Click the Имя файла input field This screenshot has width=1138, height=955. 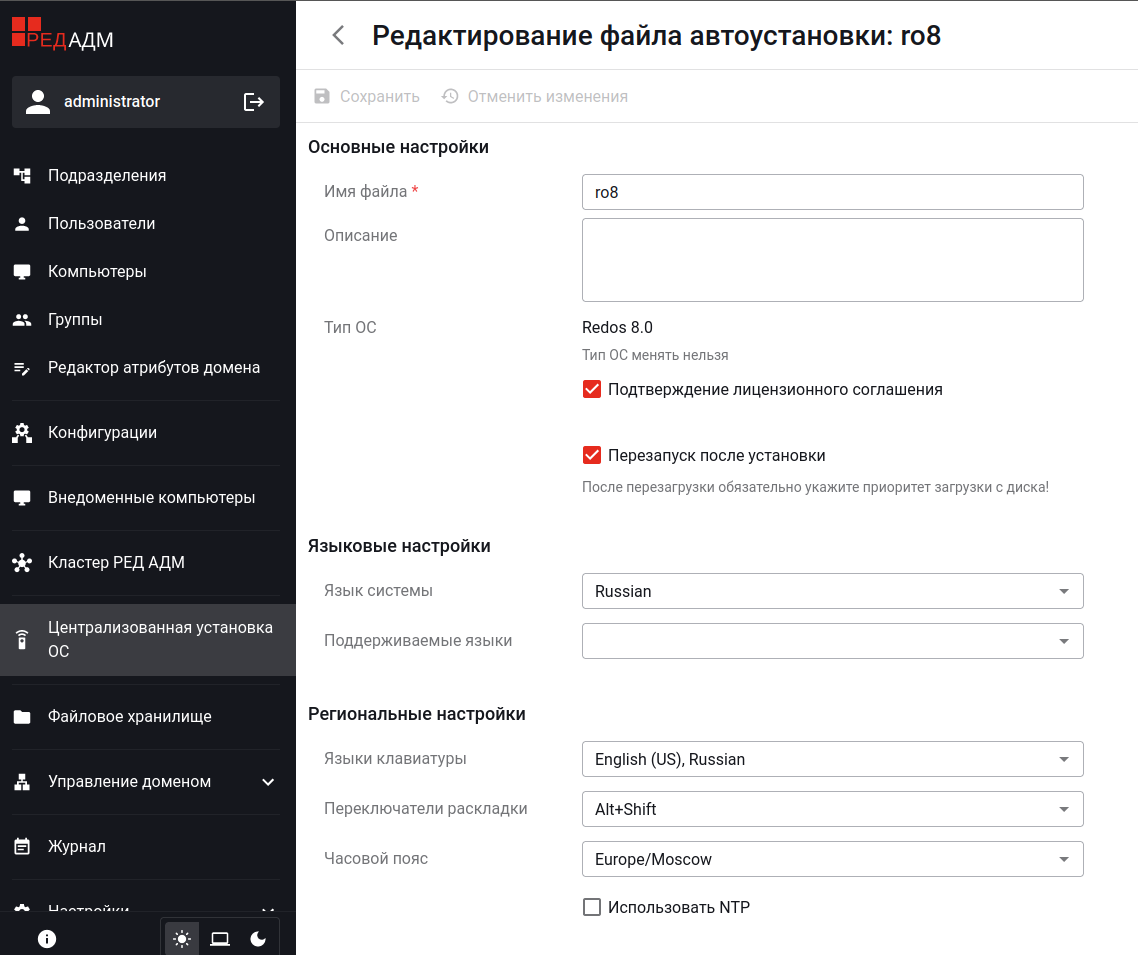(x=832, y=192)
